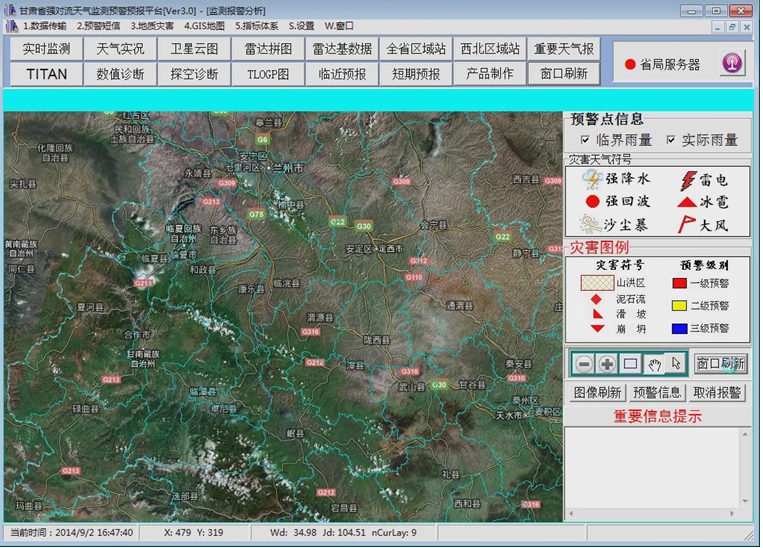The height and width of the screenshot is (548, 763).
Task: Click the 实时监测 button
Action: coord(46,49)
